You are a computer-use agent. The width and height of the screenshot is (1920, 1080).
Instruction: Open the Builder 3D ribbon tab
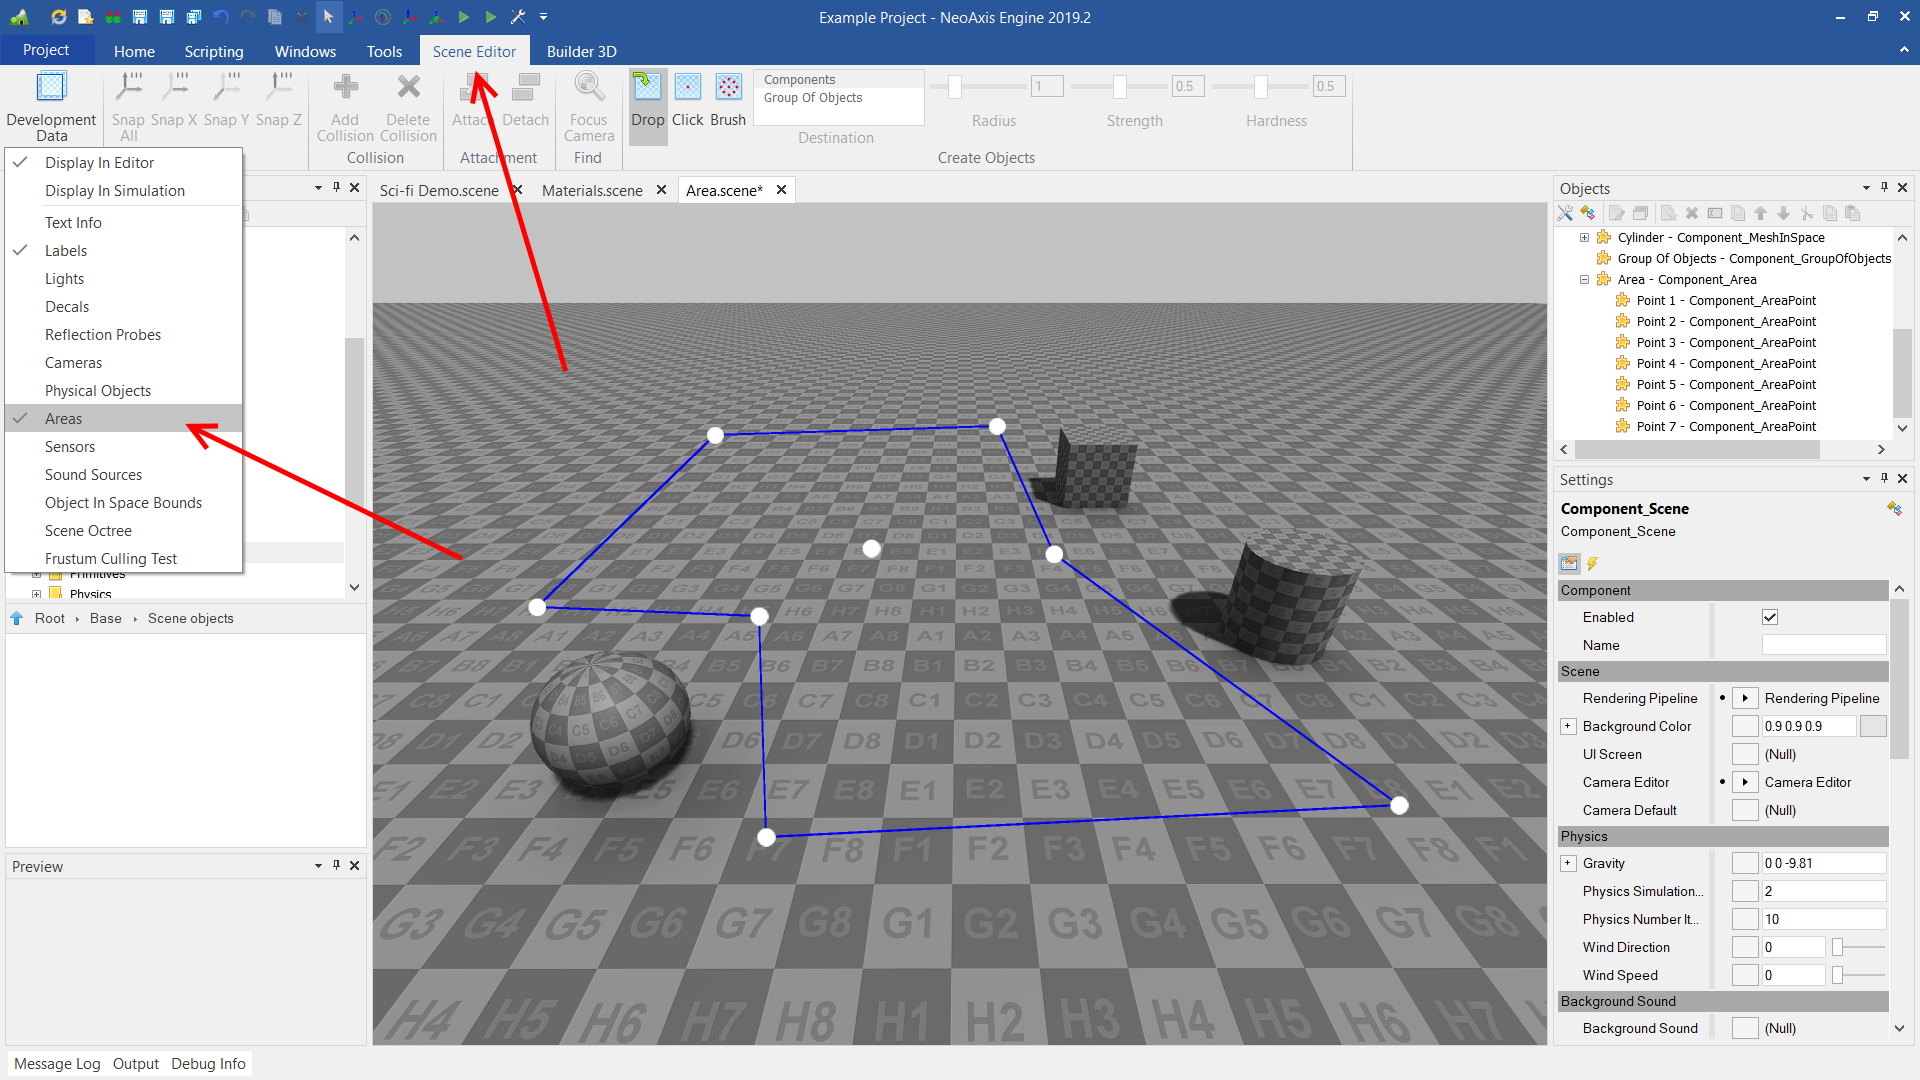(581, 51)
